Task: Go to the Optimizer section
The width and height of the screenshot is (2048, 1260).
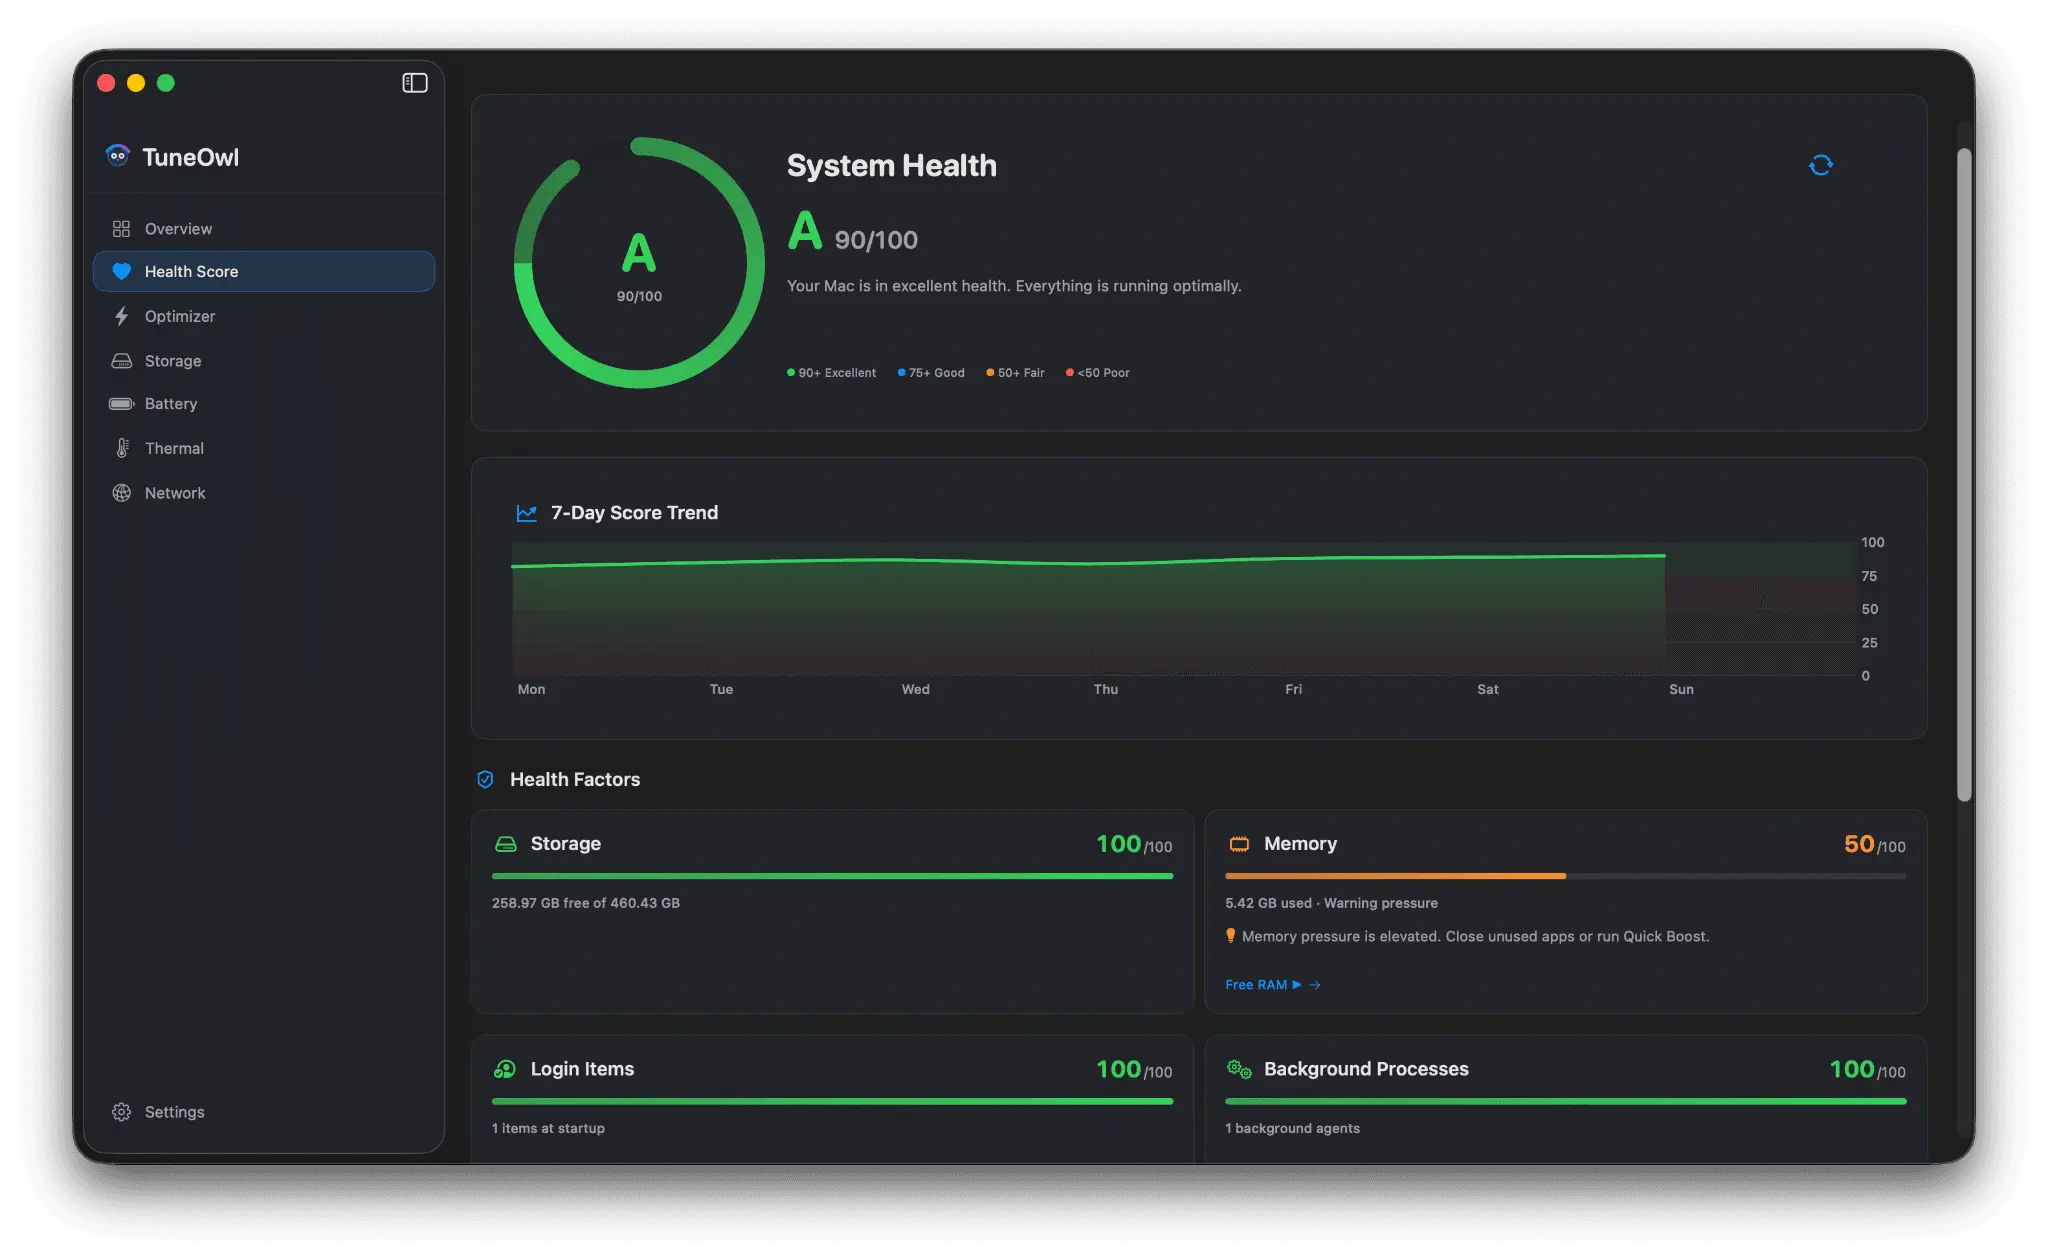Action: [264, 316]
